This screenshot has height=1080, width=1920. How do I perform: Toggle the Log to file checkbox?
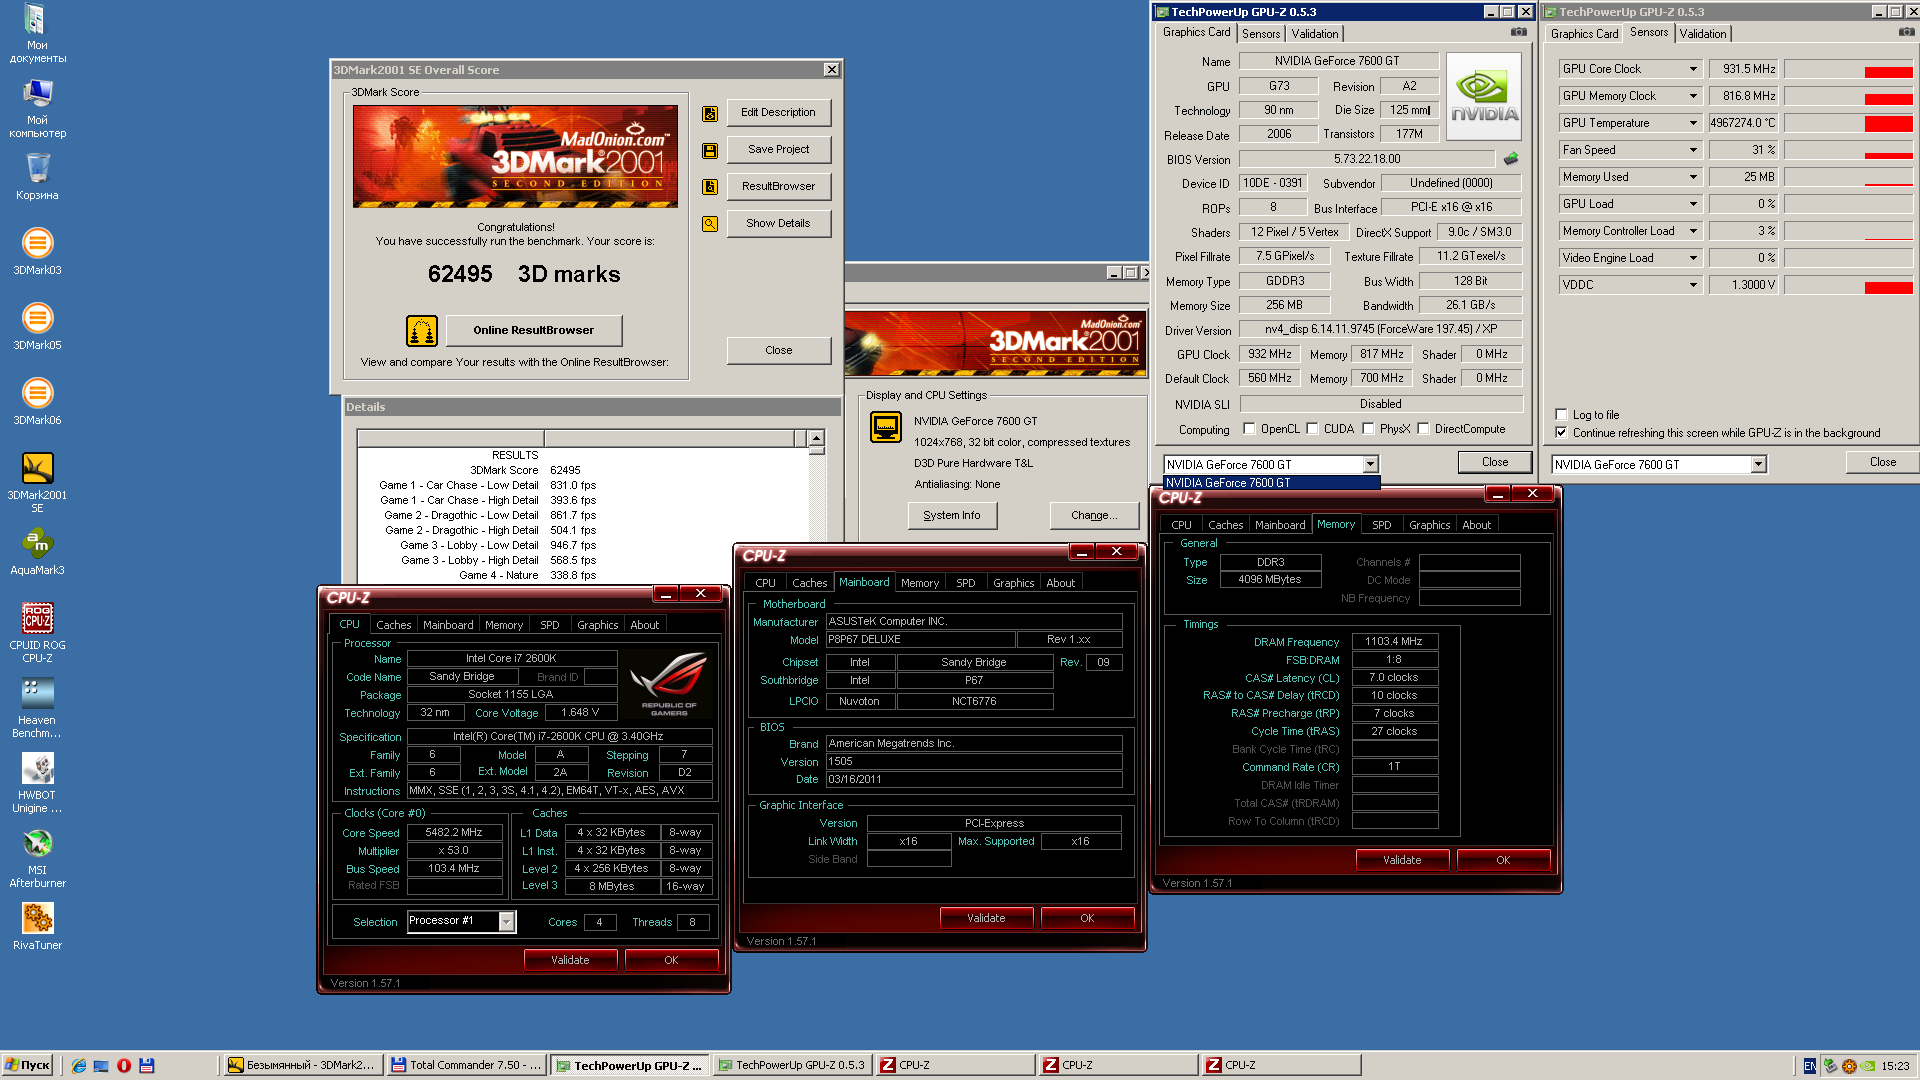(x=1561, y=414)
